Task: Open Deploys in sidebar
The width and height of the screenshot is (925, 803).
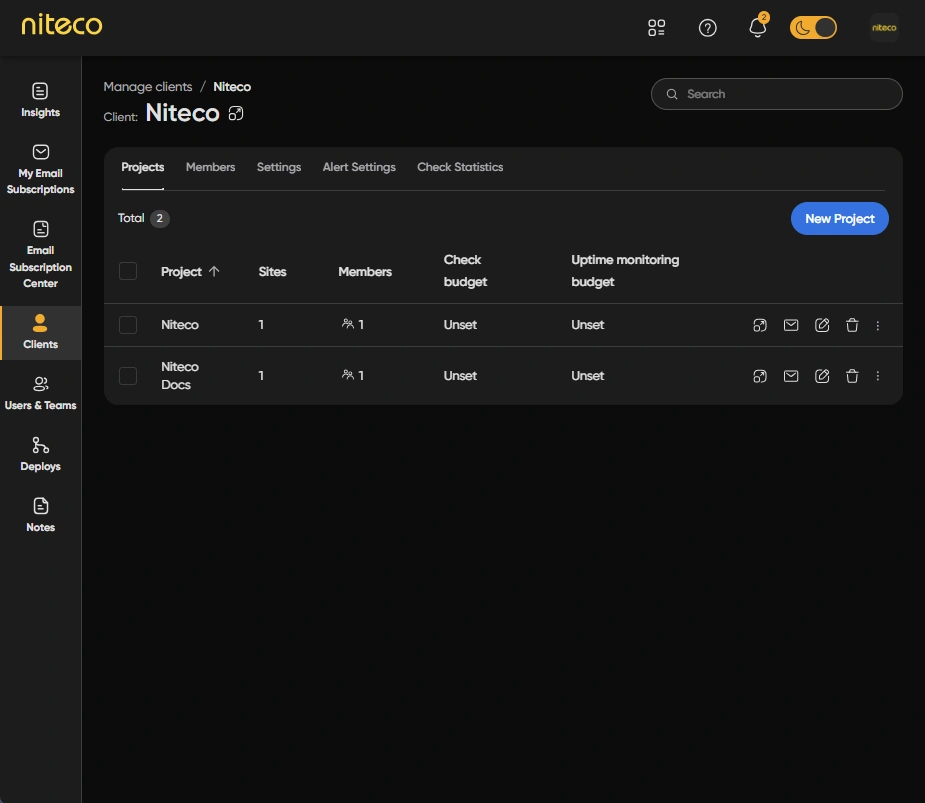Action: point(40,454)
